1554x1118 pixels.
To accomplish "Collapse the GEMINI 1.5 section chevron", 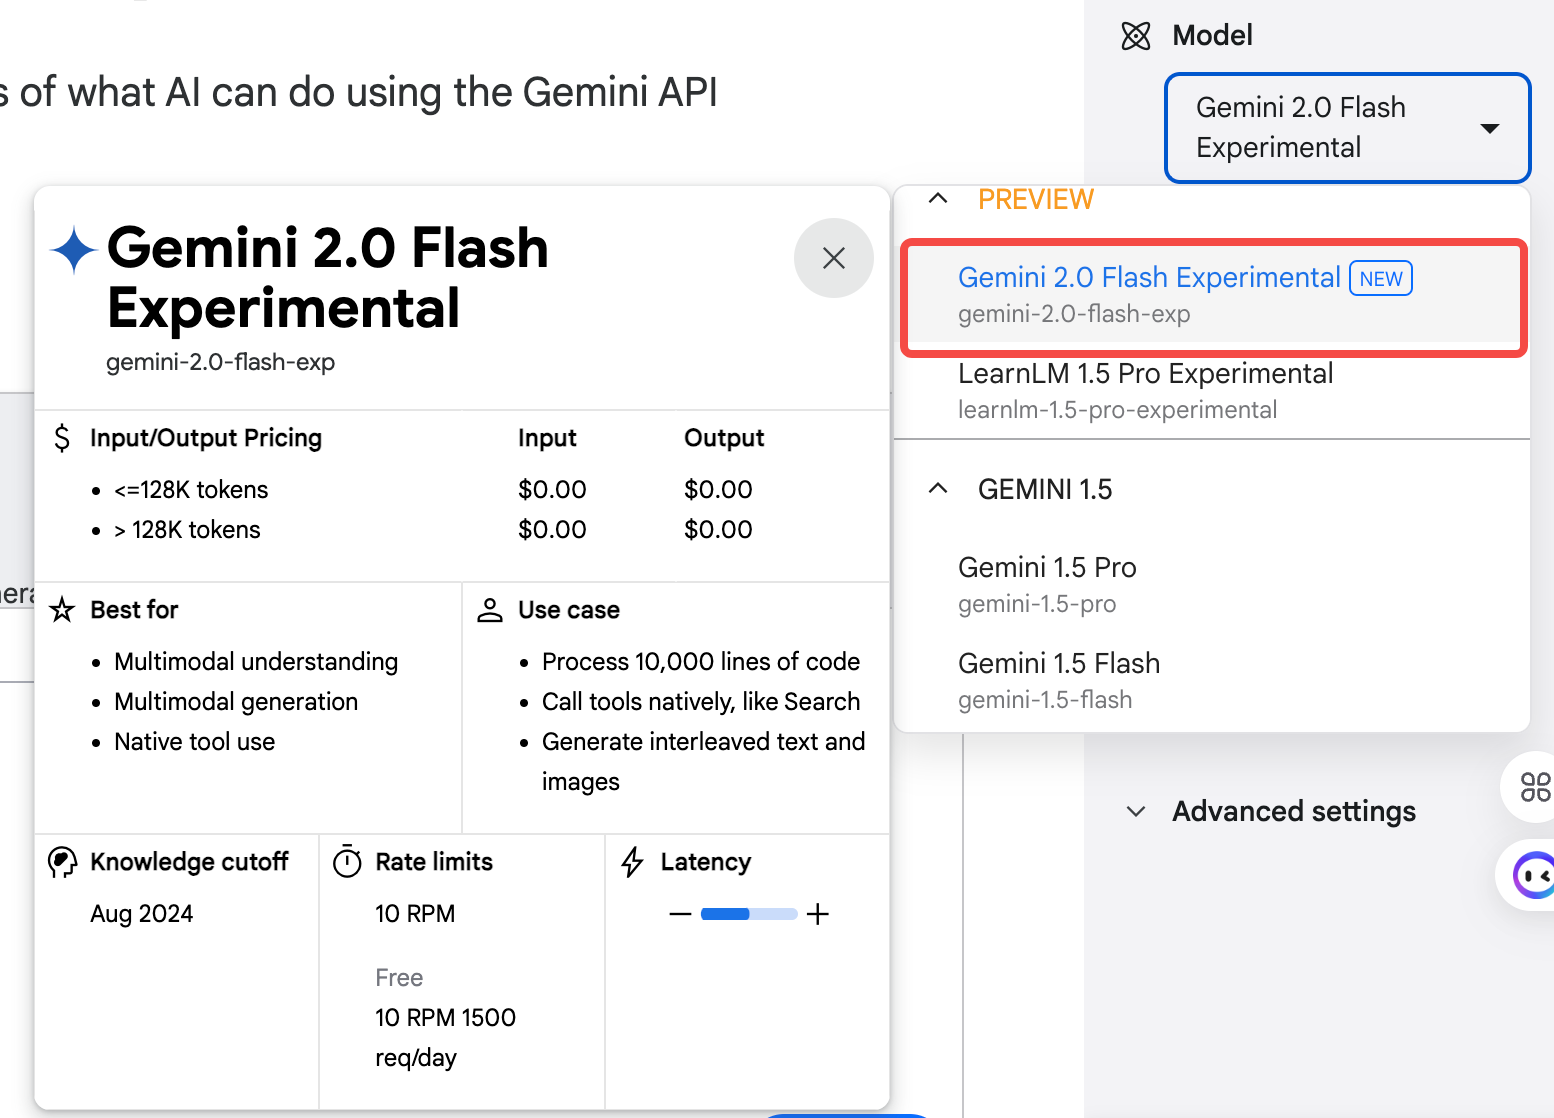I will [x=937, y=489].
